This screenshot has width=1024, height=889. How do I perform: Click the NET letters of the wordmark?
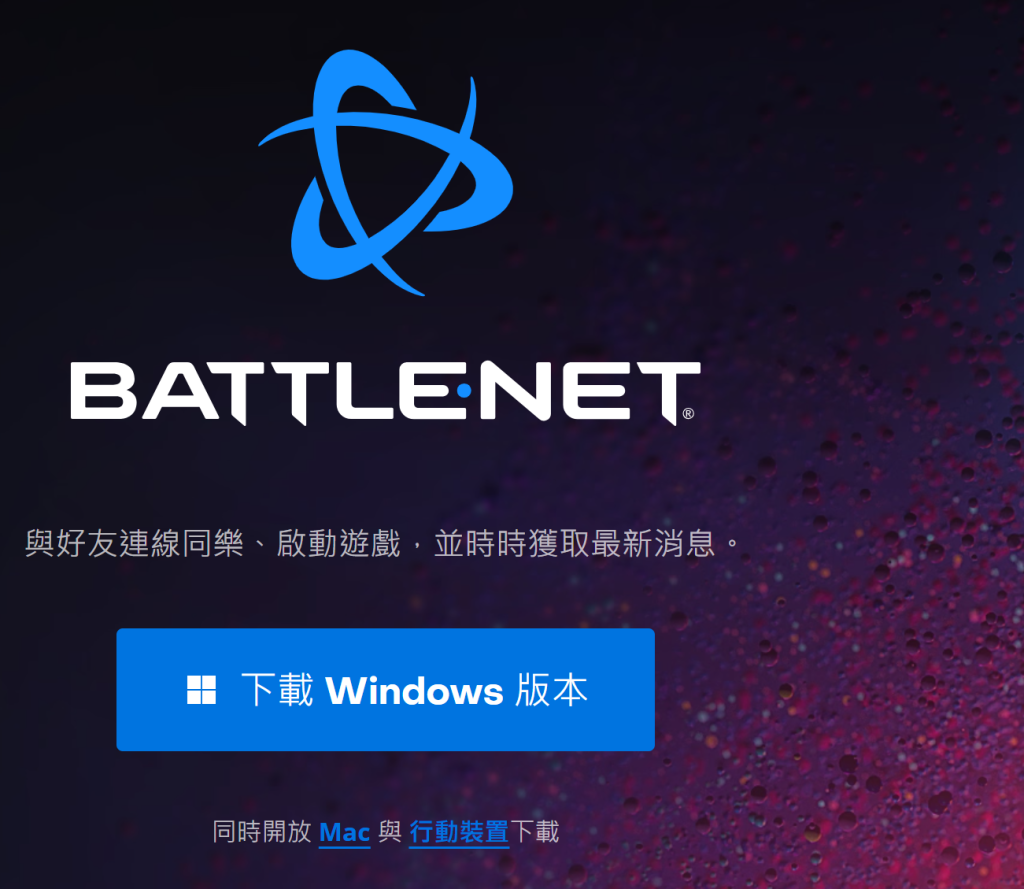[x=590, y=392]
